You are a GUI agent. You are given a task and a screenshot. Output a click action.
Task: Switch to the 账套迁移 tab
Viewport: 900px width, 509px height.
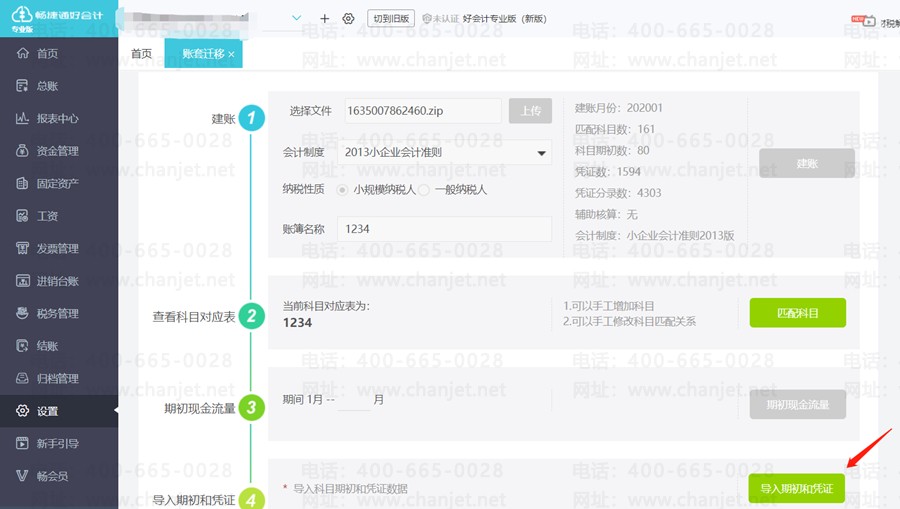(203, 53)
